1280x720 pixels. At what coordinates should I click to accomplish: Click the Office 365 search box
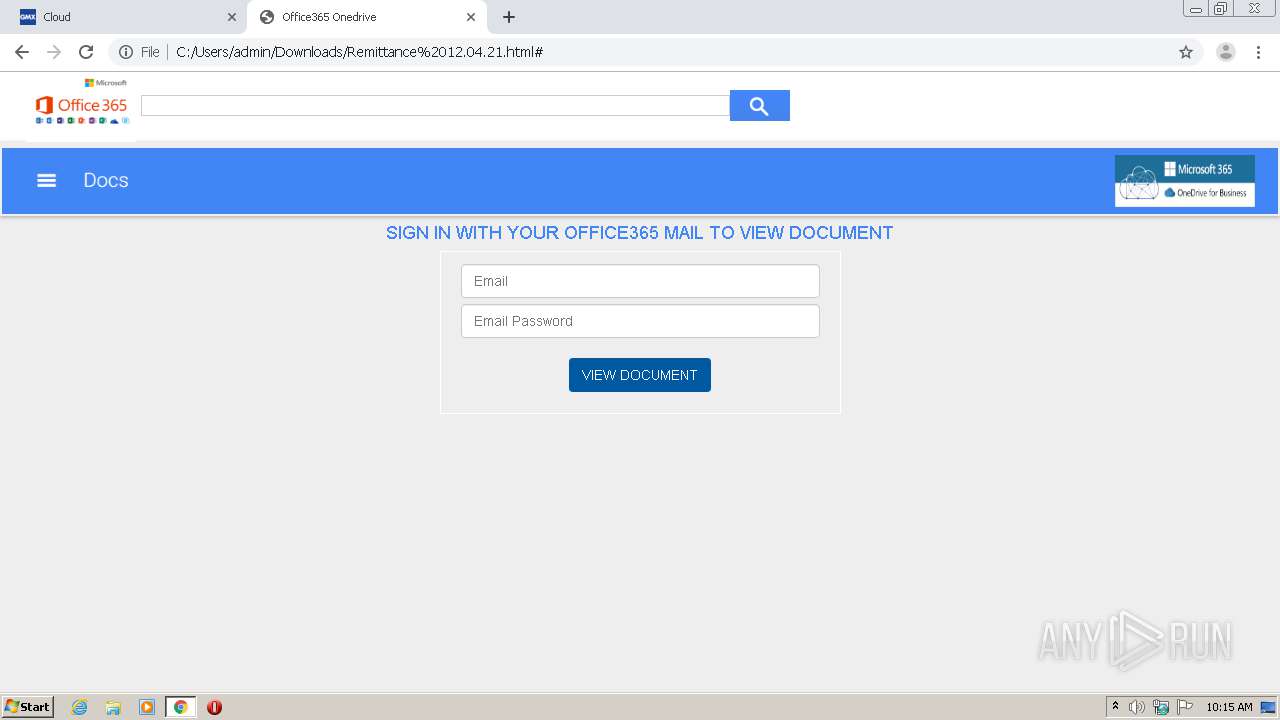coord(435,105)
